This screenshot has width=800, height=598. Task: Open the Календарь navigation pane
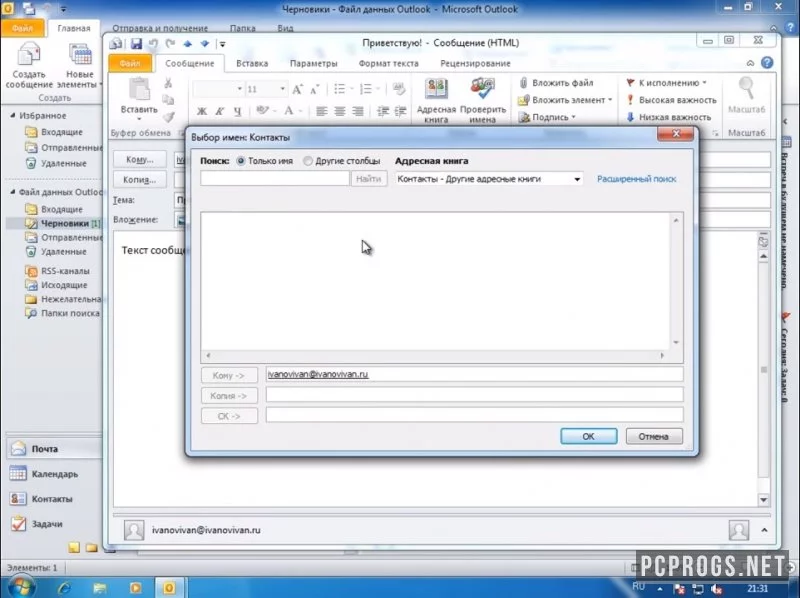point(54,474)
